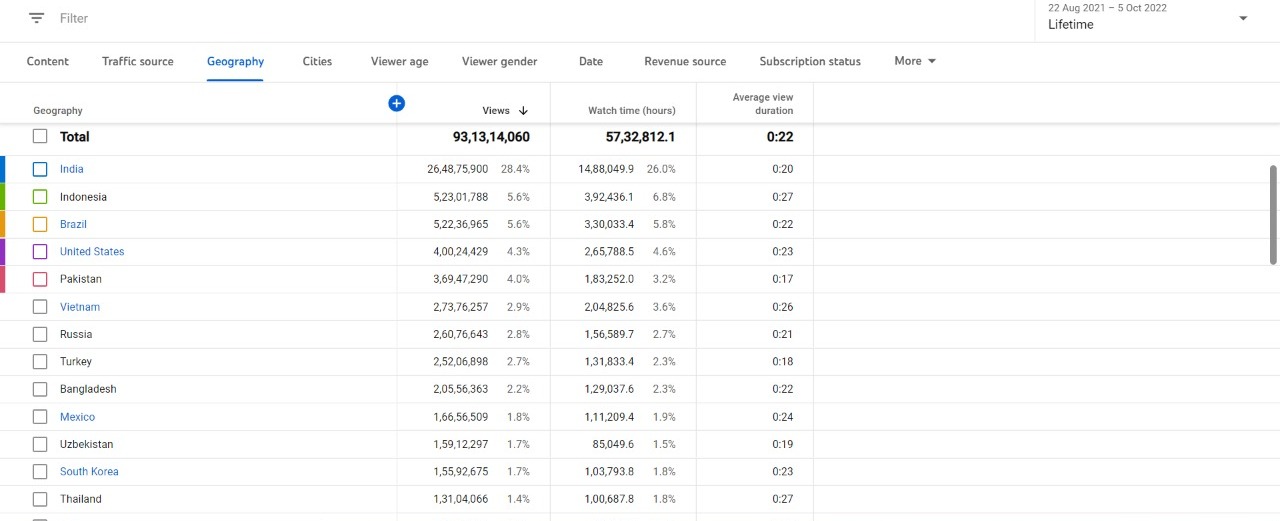Click the Turkey row label

coord(76,362)
